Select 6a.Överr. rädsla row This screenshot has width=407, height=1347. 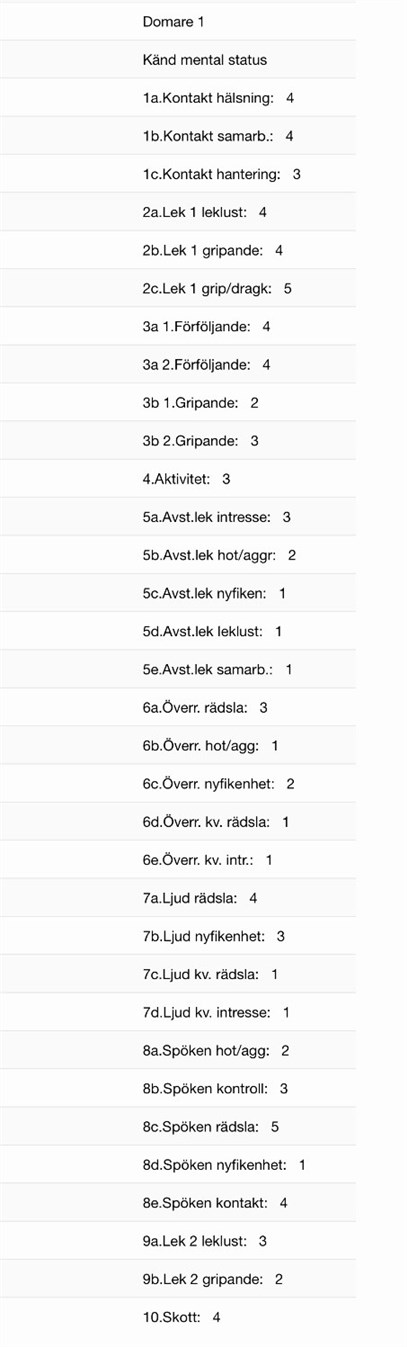(178, 707)
